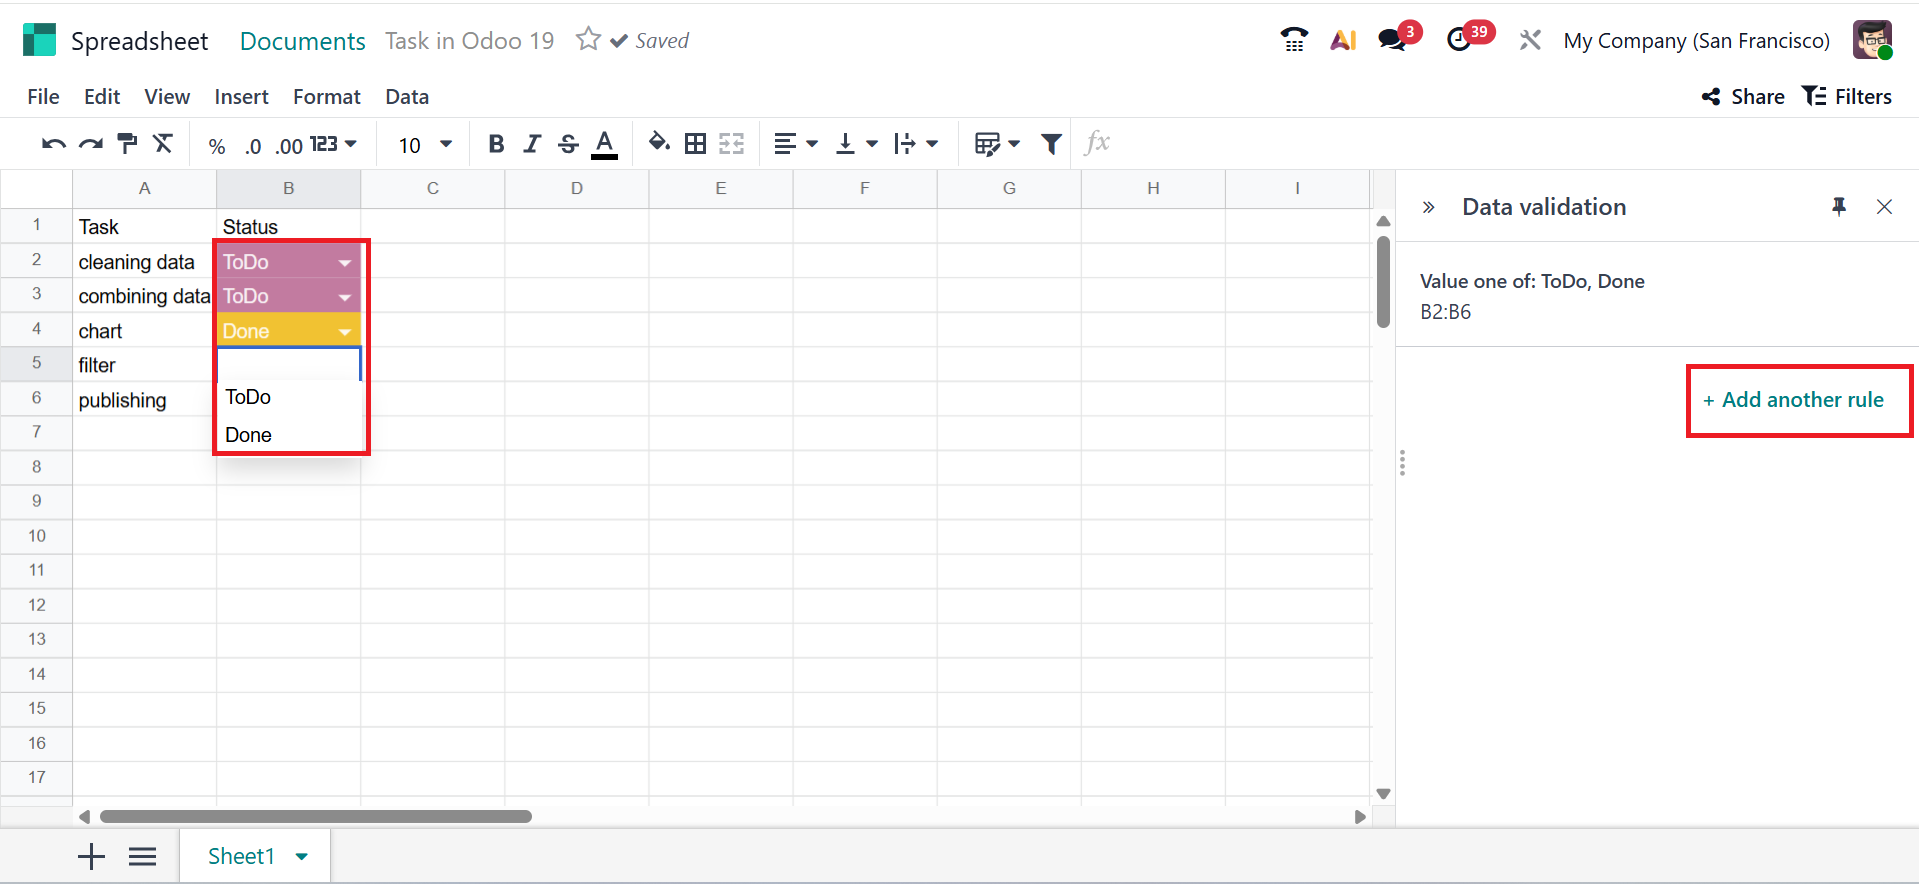This screenshot has height=884, width=1919.
Task: Open the View menu
Action: pyautogui.click(x=167, y=97)
